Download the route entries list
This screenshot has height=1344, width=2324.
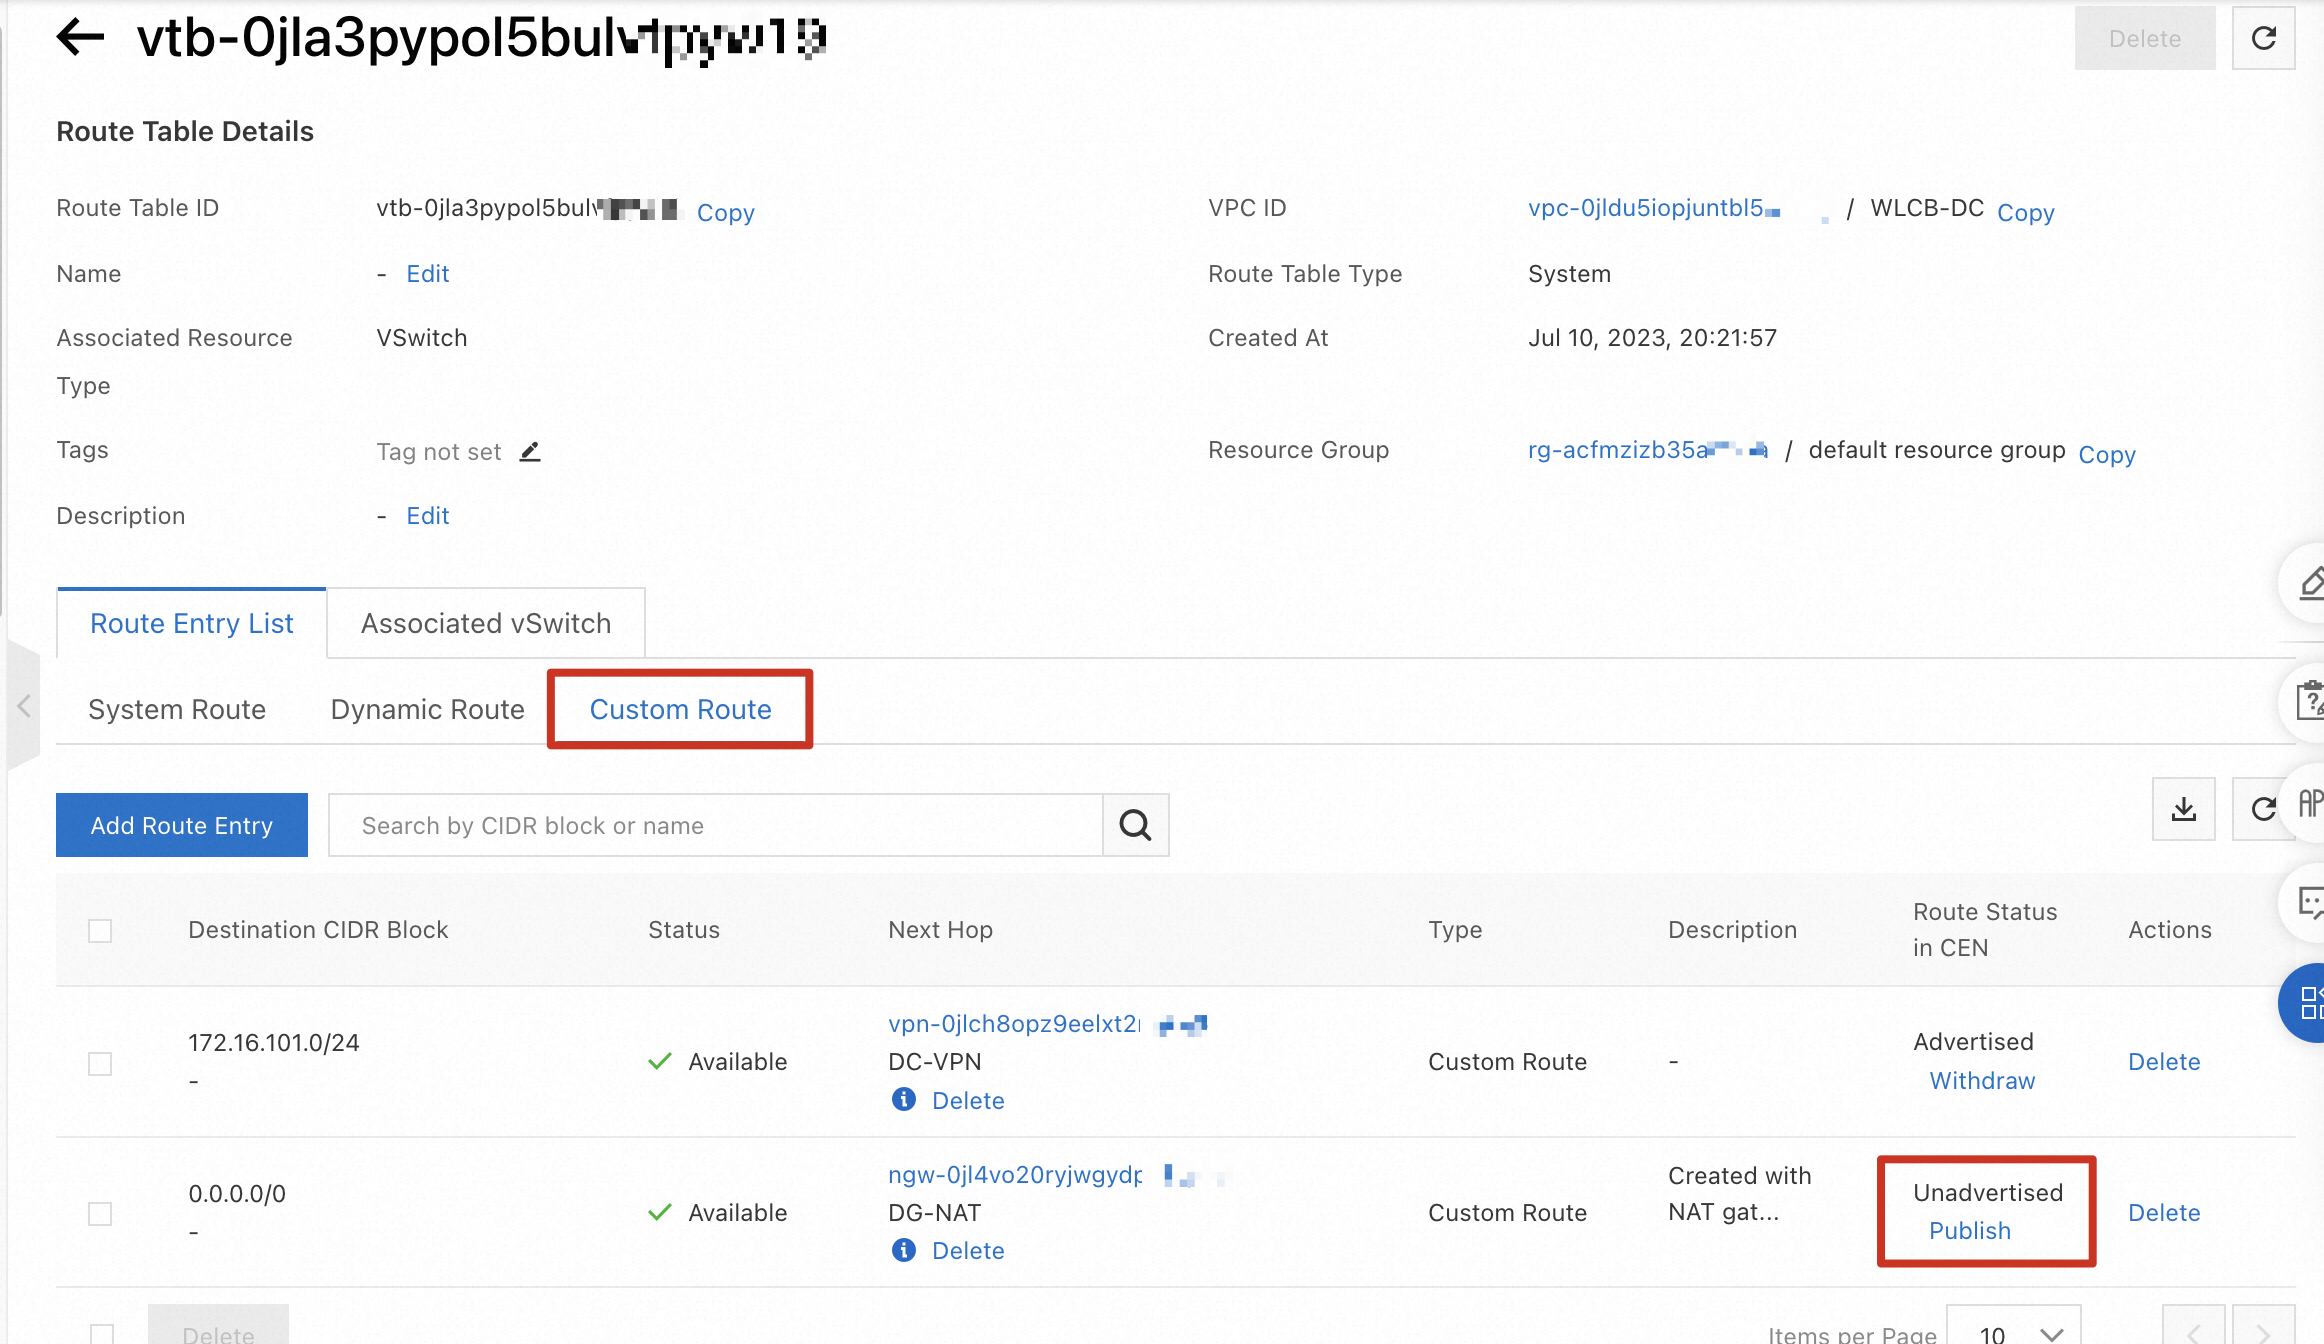click(x=2183, y=809)
